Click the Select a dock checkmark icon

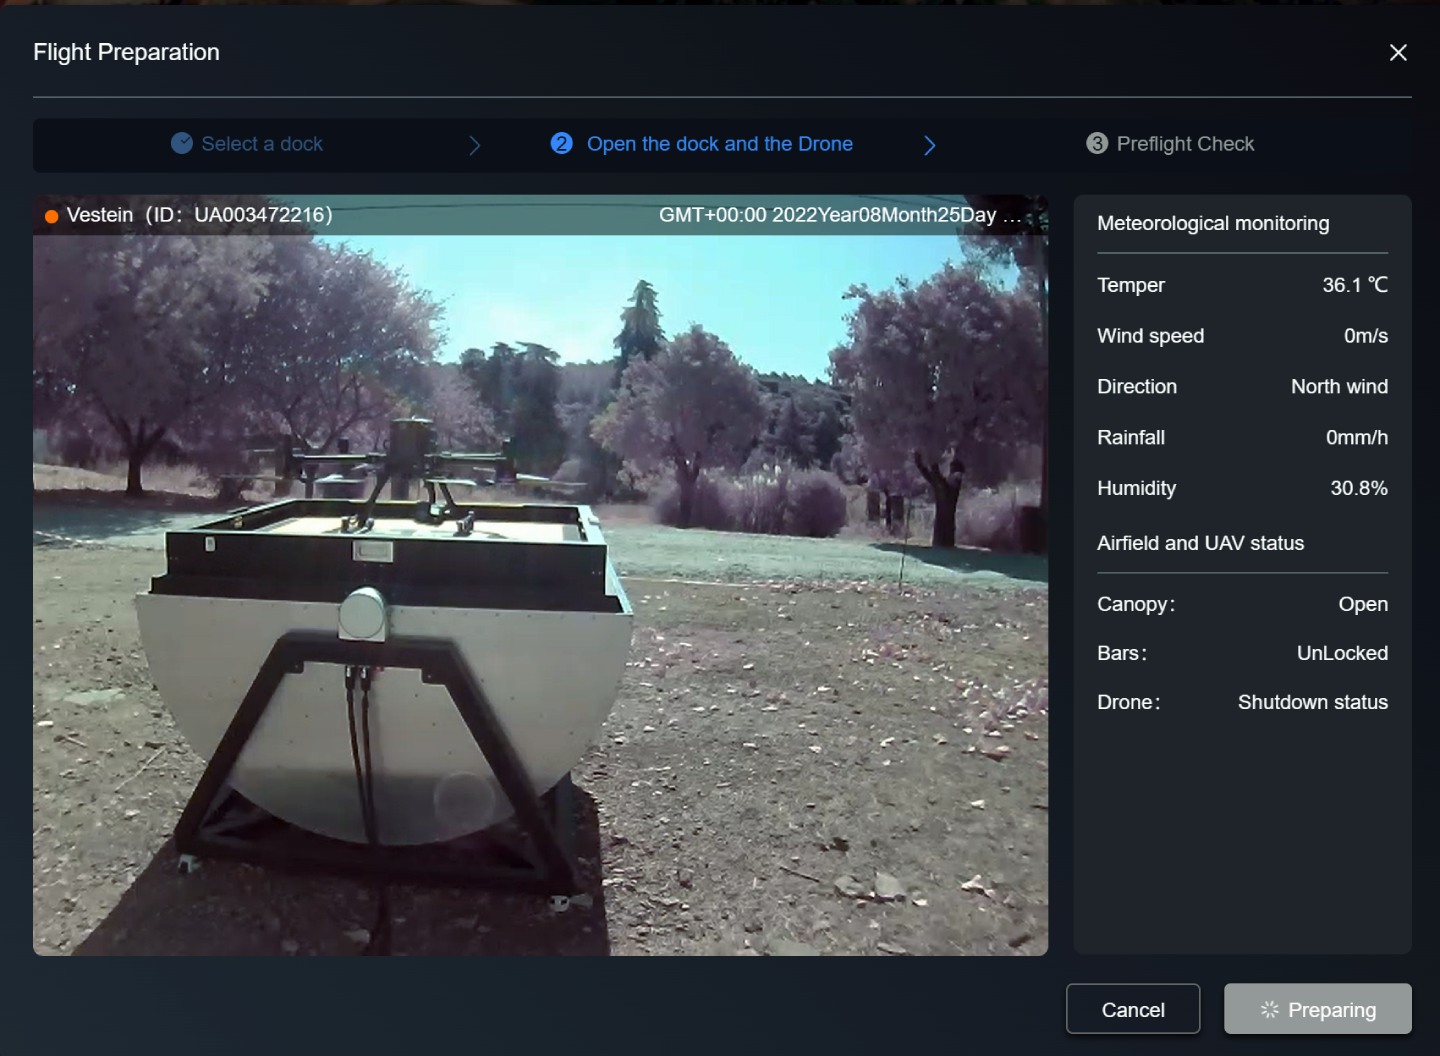coord(182,143)
